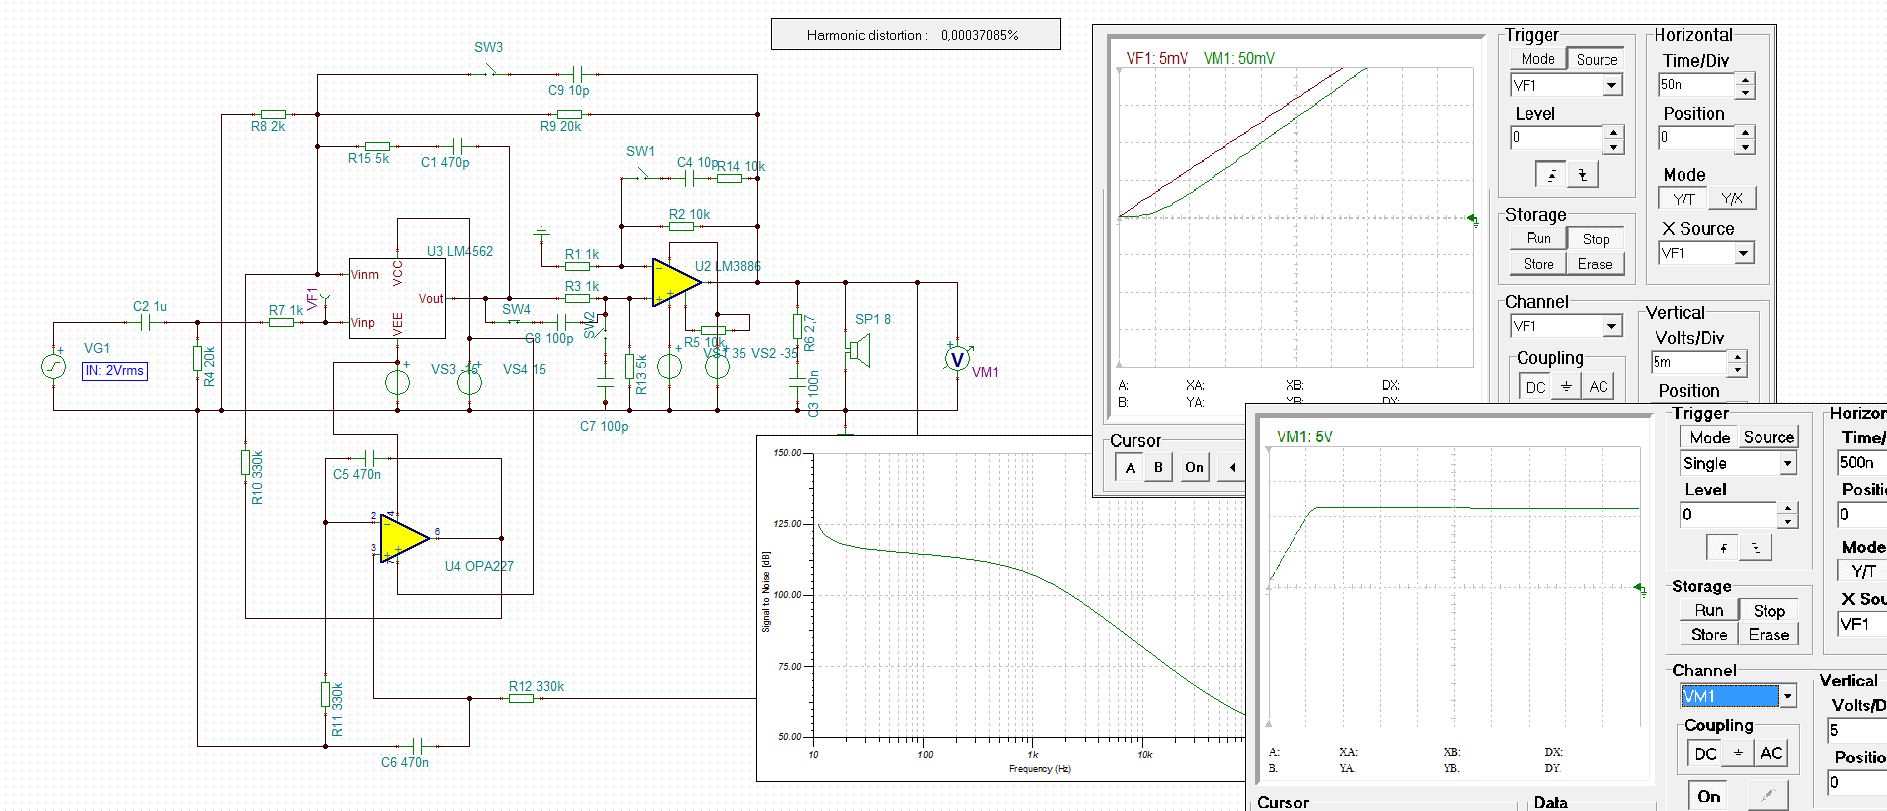Click the Harmonic distortion result box
Viewport: 1887px width, 811px height.
pyautogui.click(x=915, y=34)
